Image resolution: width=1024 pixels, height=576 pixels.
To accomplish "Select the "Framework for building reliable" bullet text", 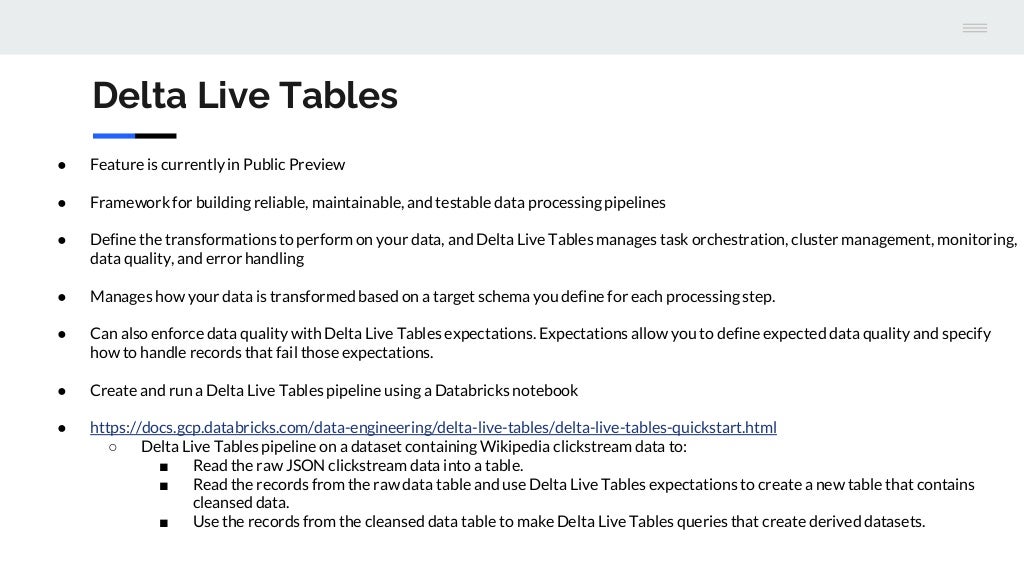I will [x=377, y=202].
